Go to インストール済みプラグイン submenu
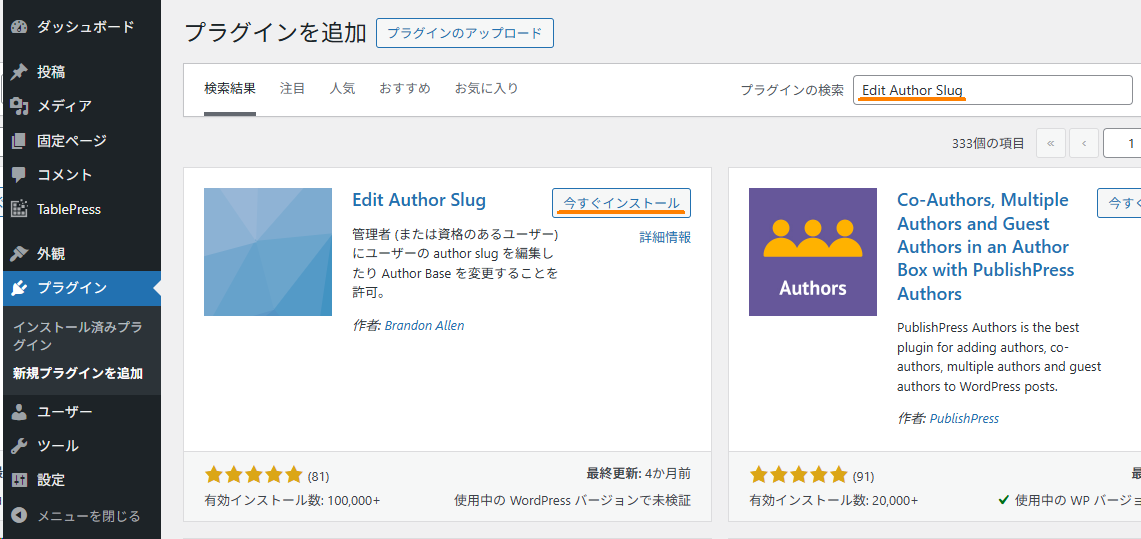The width and height of the screenshot is (1141, 539). (x=78, y=335)
